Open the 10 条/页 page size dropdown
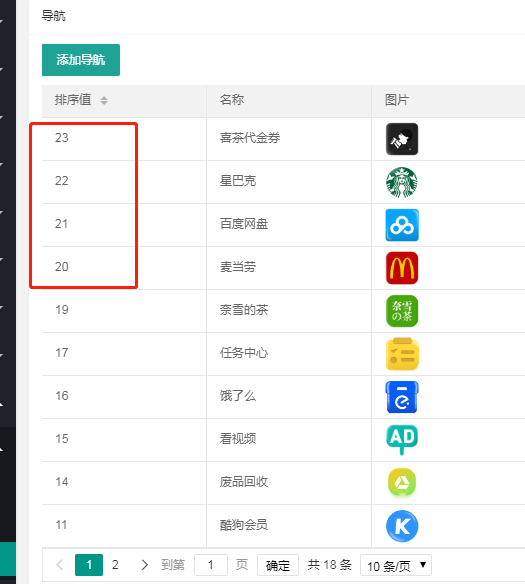The image size is (525, 584). tap(396, 565)
